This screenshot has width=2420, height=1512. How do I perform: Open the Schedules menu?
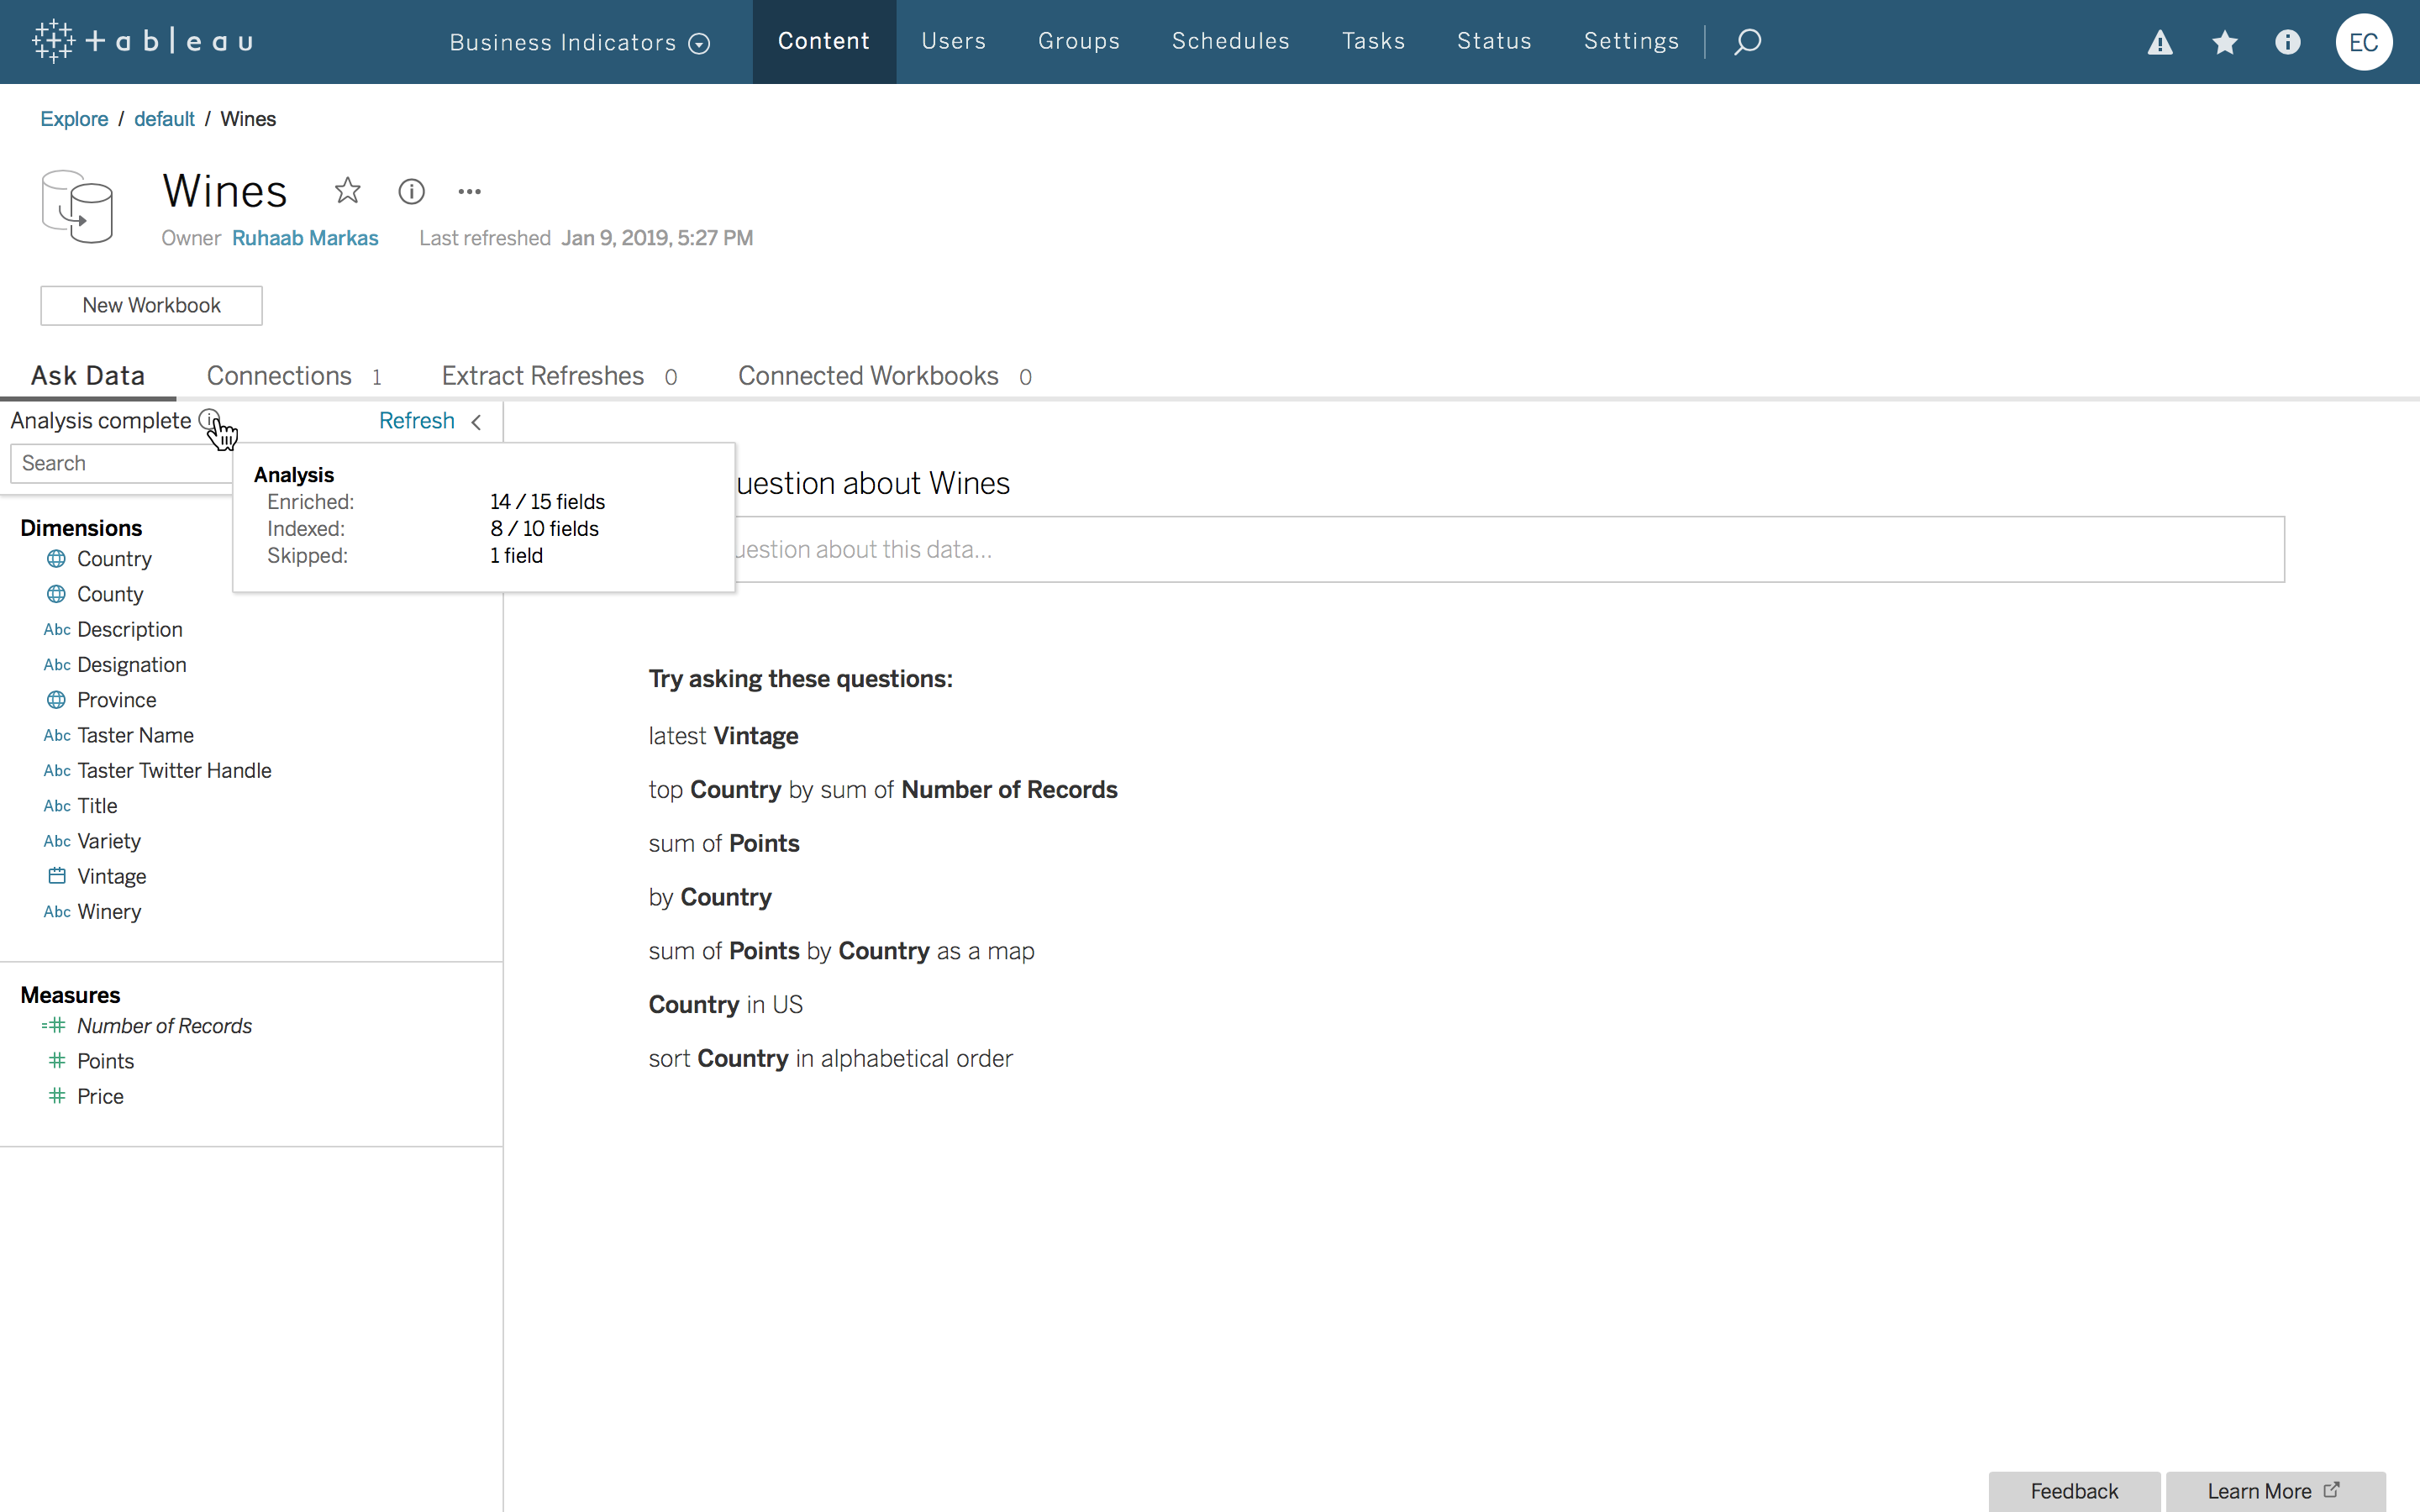point(1230,41)
